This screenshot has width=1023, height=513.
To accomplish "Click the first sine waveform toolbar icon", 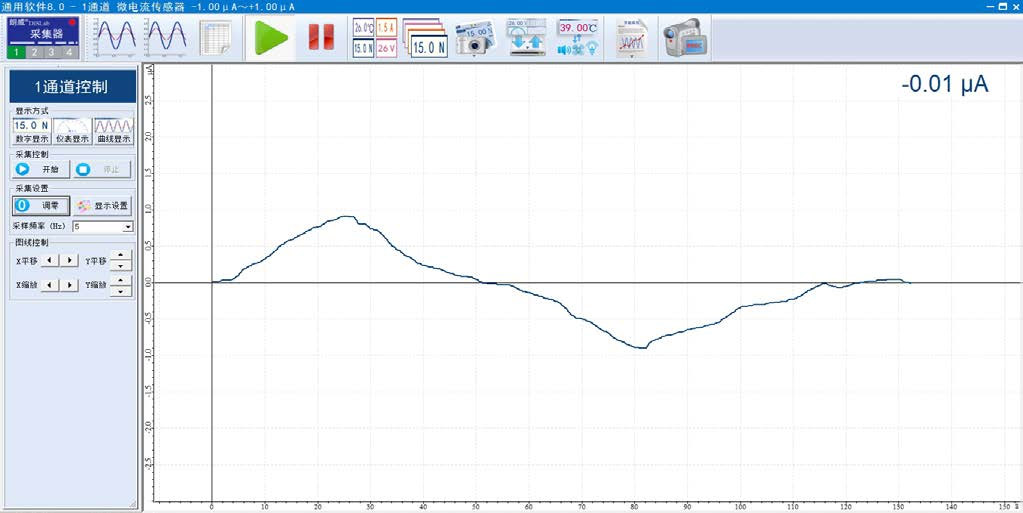I will click(x=114, y=37).
